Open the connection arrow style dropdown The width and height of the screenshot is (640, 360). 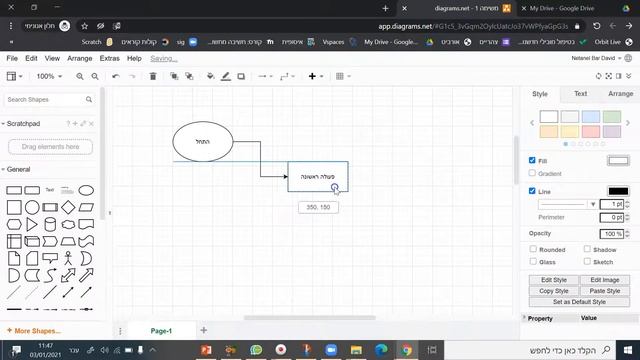coord(265,76)
